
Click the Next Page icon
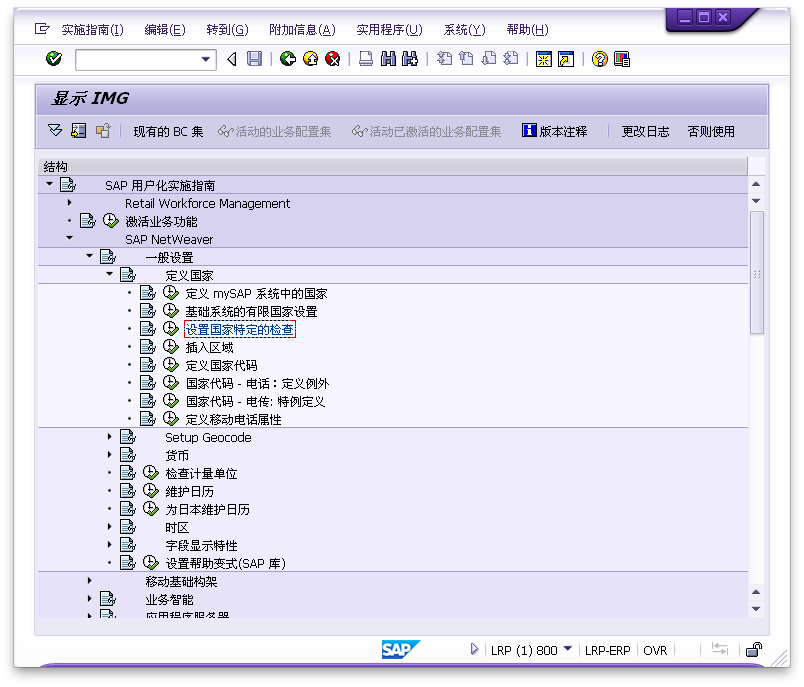coord(489,59)
